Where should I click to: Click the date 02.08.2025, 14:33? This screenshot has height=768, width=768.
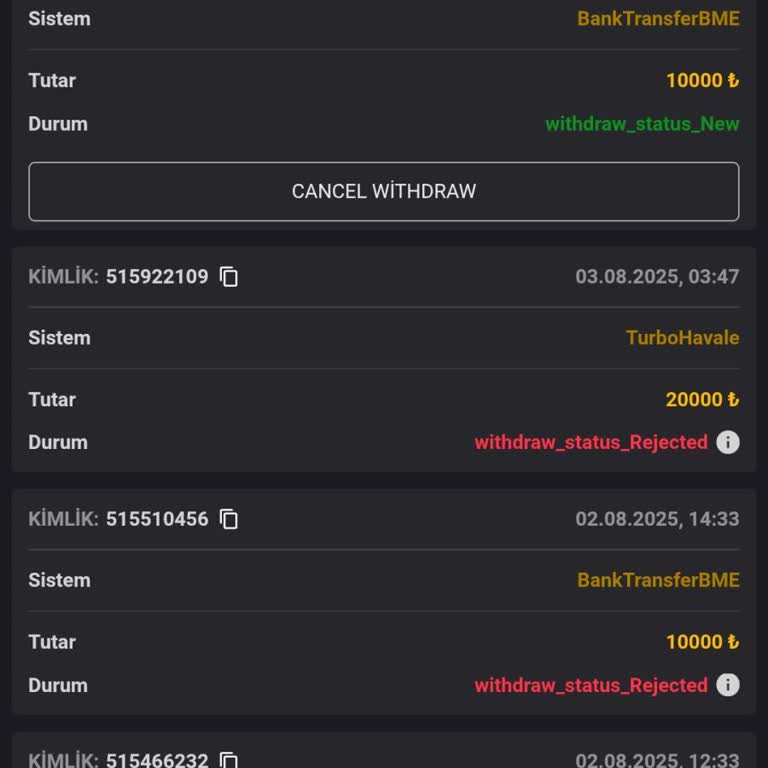coord(657,519)
